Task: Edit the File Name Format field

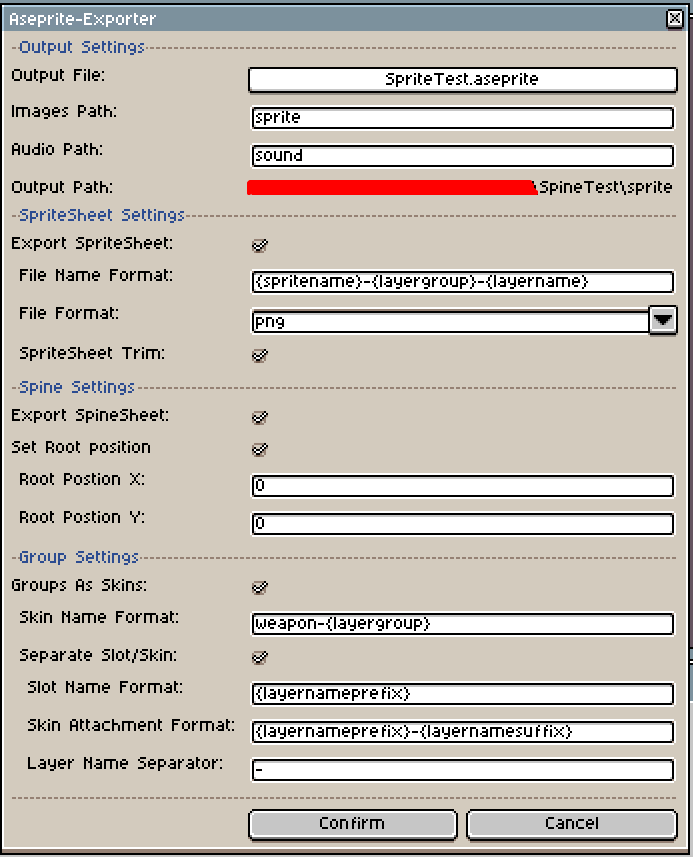Action: pyautogui.click(x=462, y=281)
